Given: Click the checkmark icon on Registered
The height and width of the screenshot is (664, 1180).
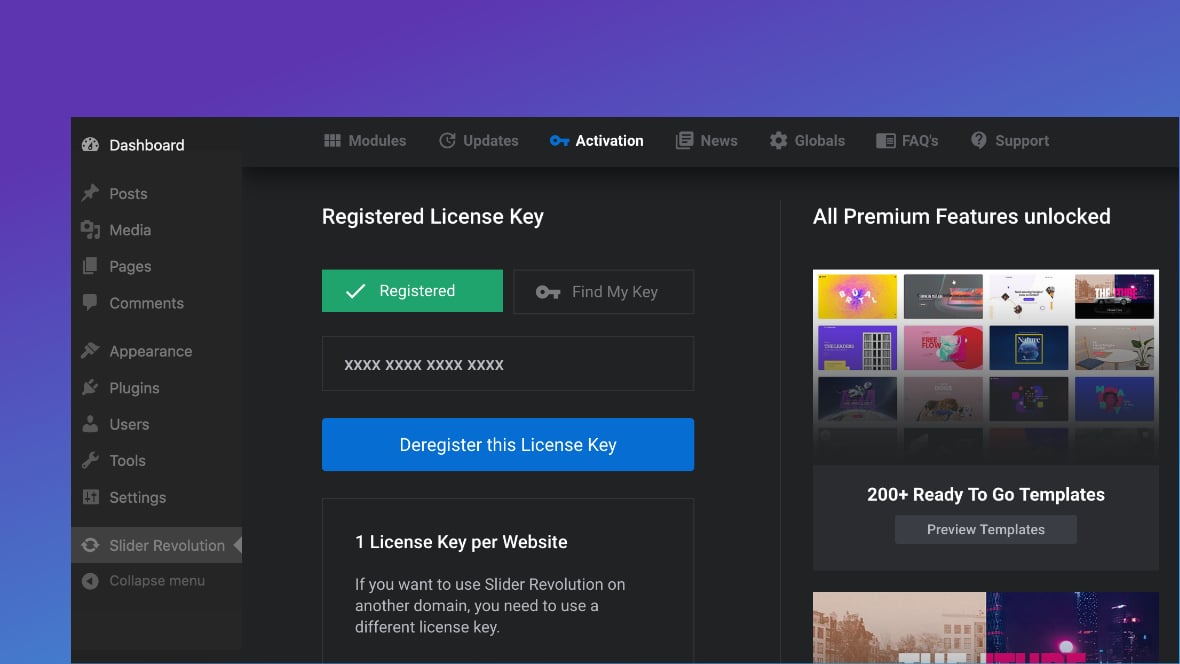Looking at the screenshot, I should [355, 291].
